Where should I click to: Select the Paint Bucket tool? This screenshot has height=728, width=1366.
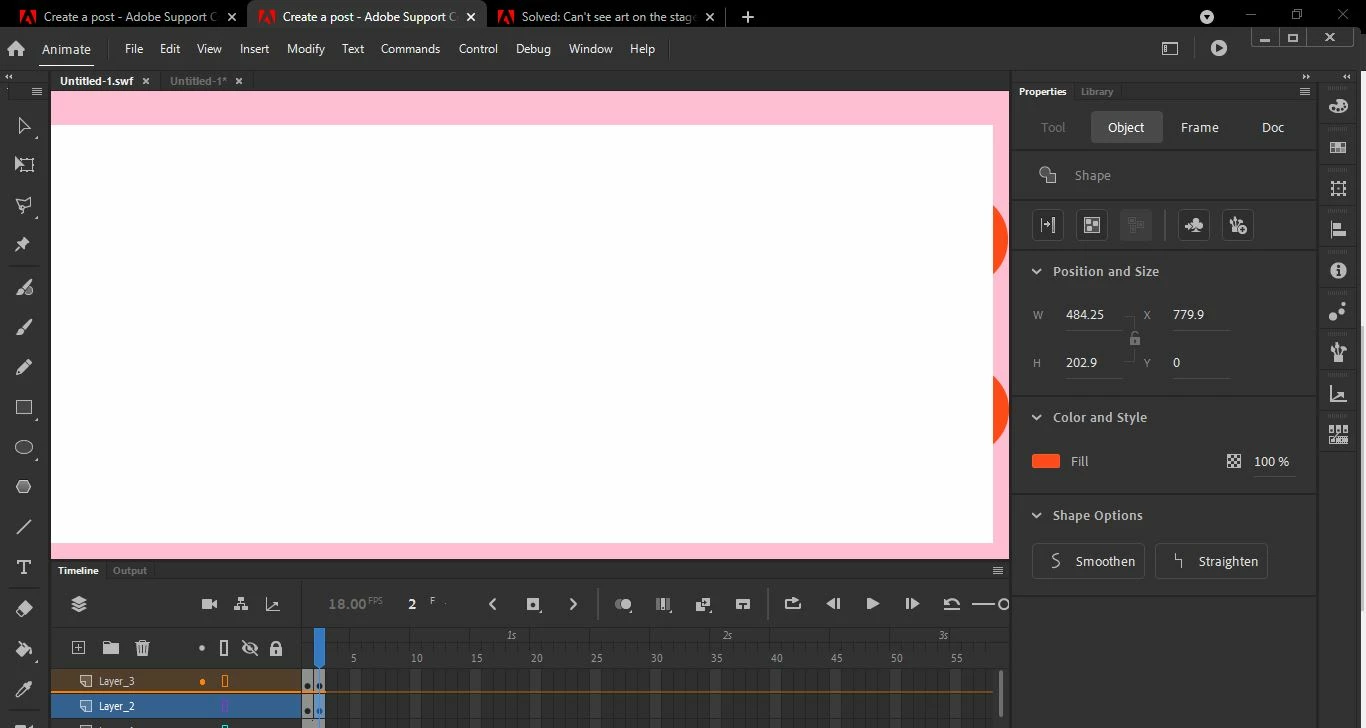click(25, 648)
